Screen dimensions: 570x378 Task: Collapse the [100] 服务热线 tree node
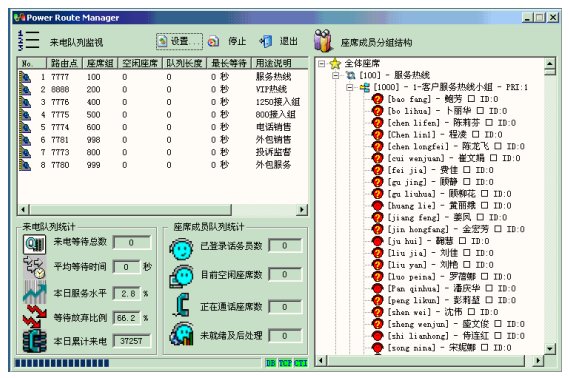[x=336, y=75]
